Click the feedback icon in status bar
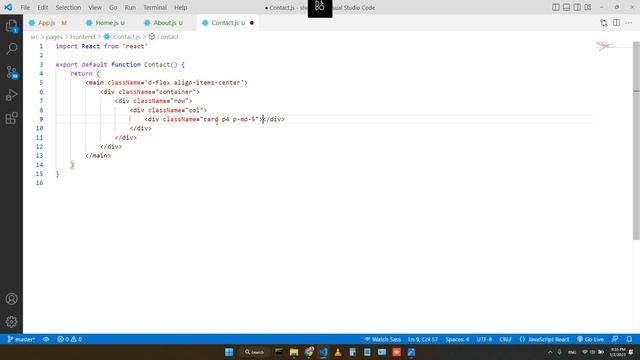This screenshot has height=360, width=640. click(x=615, y=339)
